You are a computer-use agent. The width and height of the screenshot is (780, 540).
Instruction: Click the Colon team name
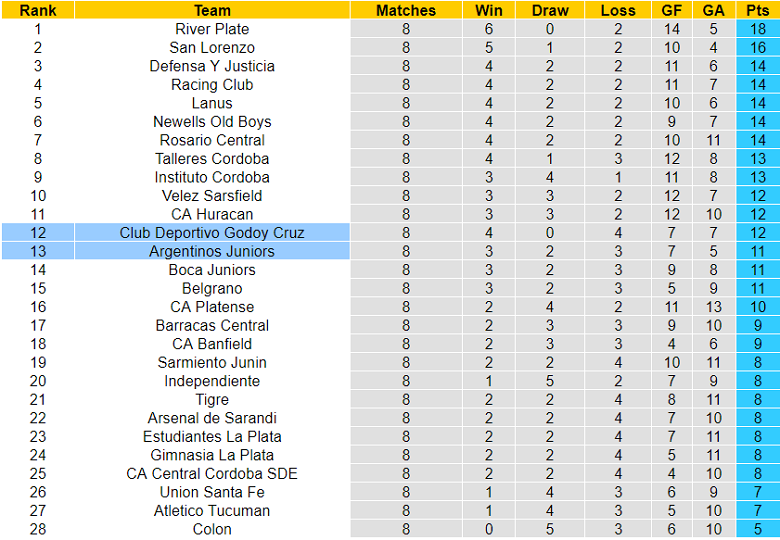coord(212,529)
